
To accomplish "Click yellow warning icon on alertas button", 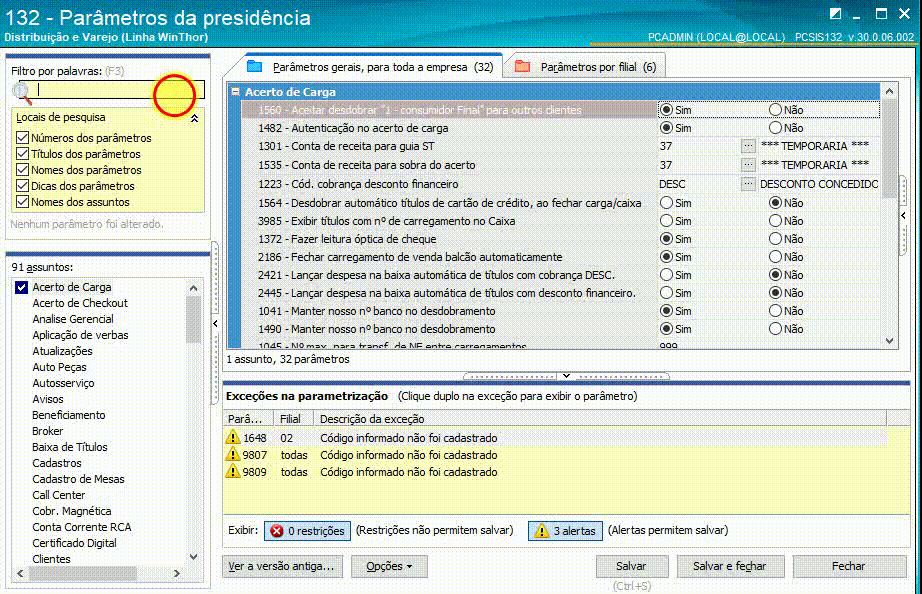I will click(541, 530).
